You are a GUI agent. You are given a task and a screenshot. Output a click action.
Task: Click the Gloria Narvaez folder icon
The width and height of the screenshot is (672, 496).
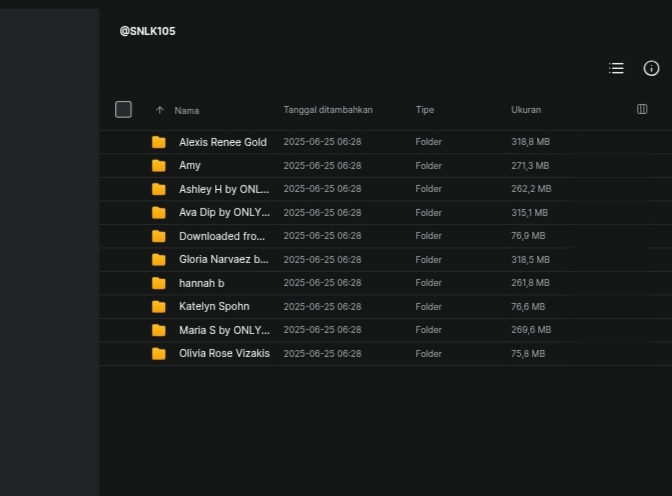[x=159, y=259]
